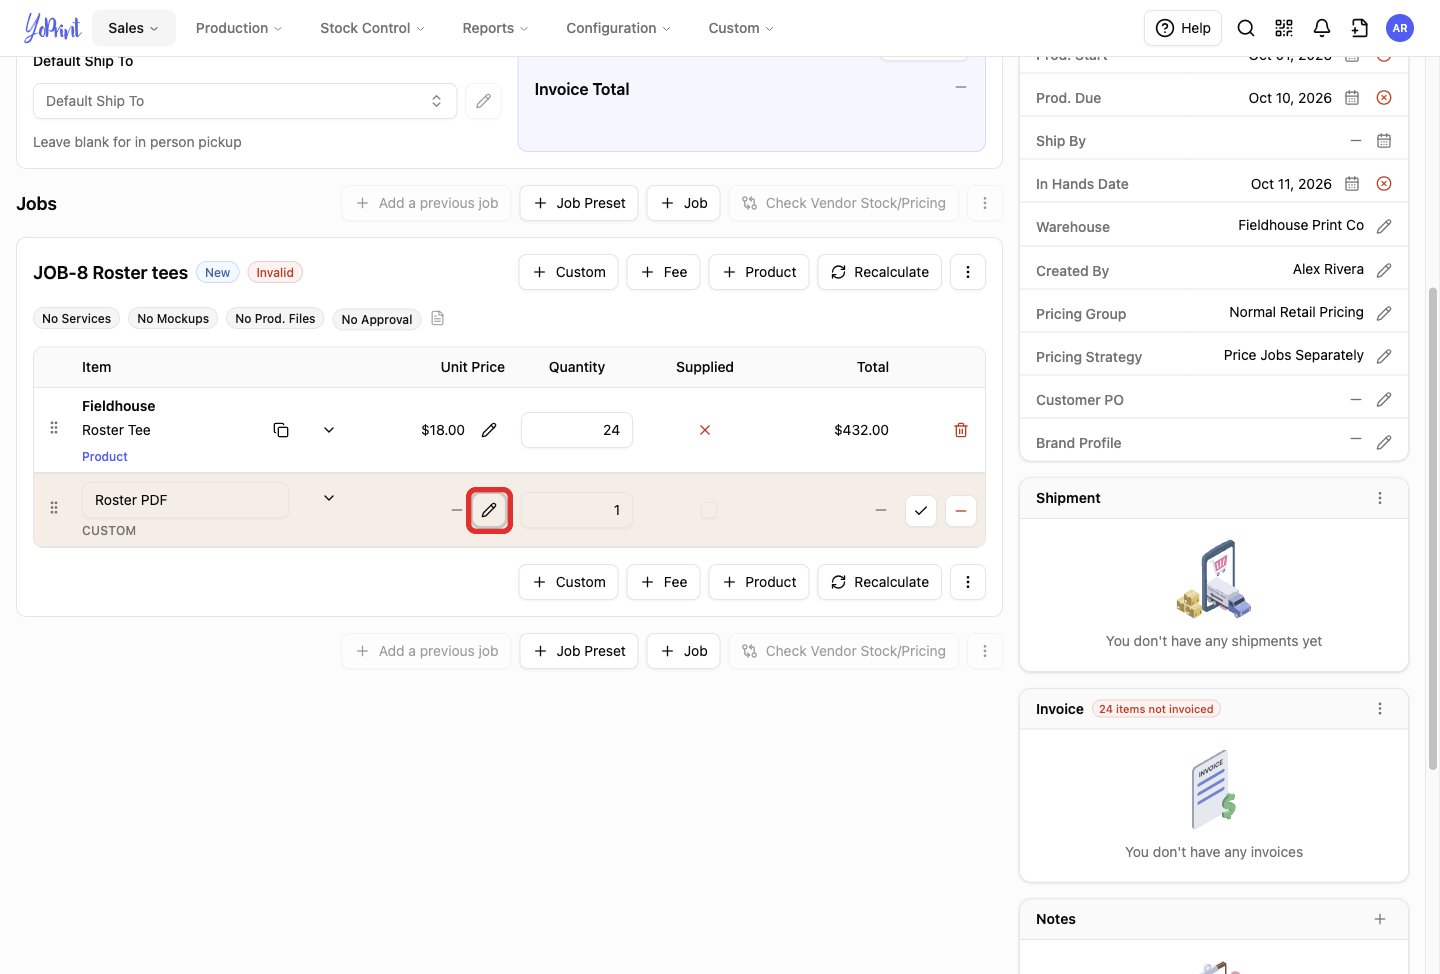
Task: Open the Shipment panel options menu
Action: [1380, 498]
